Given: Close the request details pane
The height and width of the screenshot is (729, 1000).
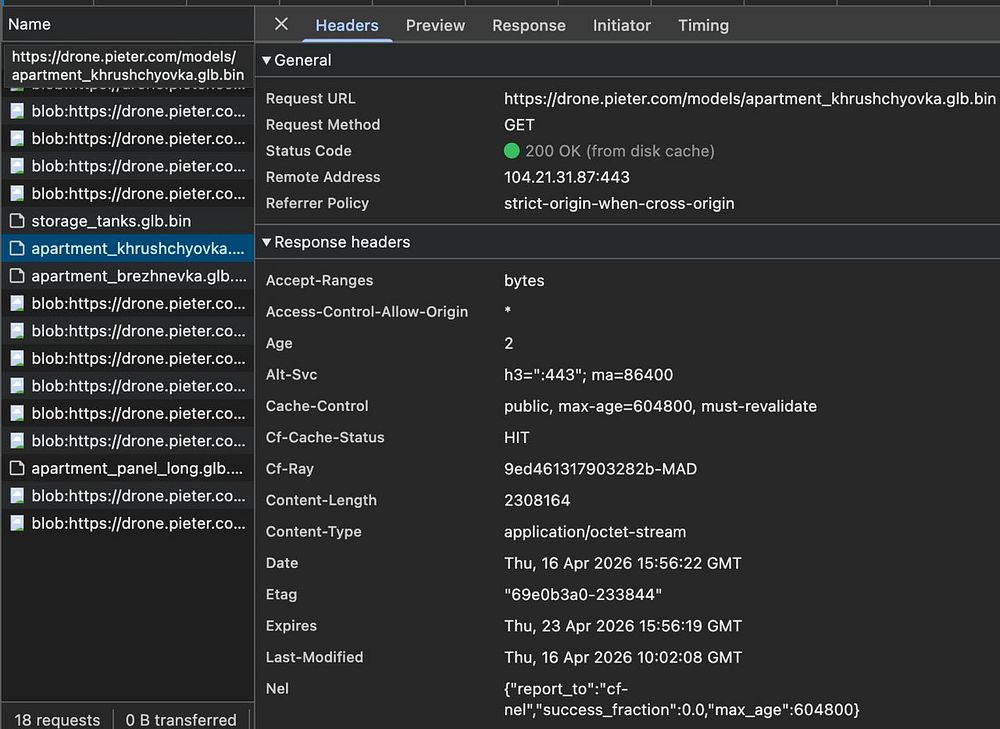Looking at the screenshot, I should [x=281, y=25].
